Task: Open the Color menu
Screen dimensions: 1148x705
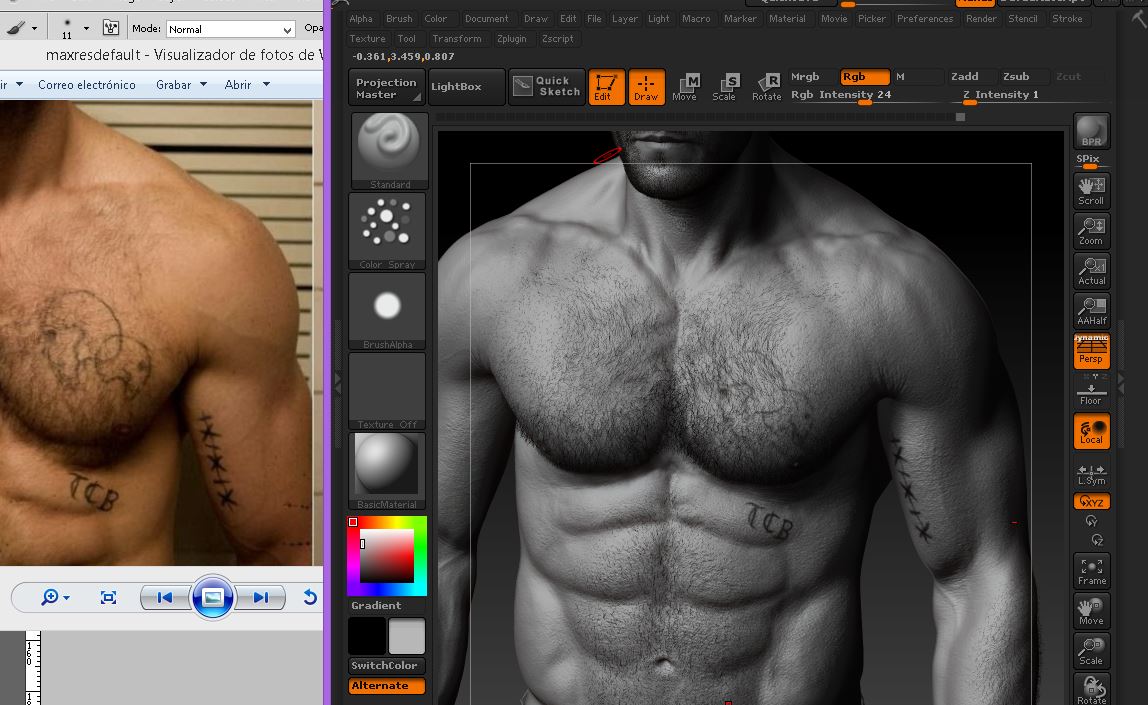Action: pos(436,19)
